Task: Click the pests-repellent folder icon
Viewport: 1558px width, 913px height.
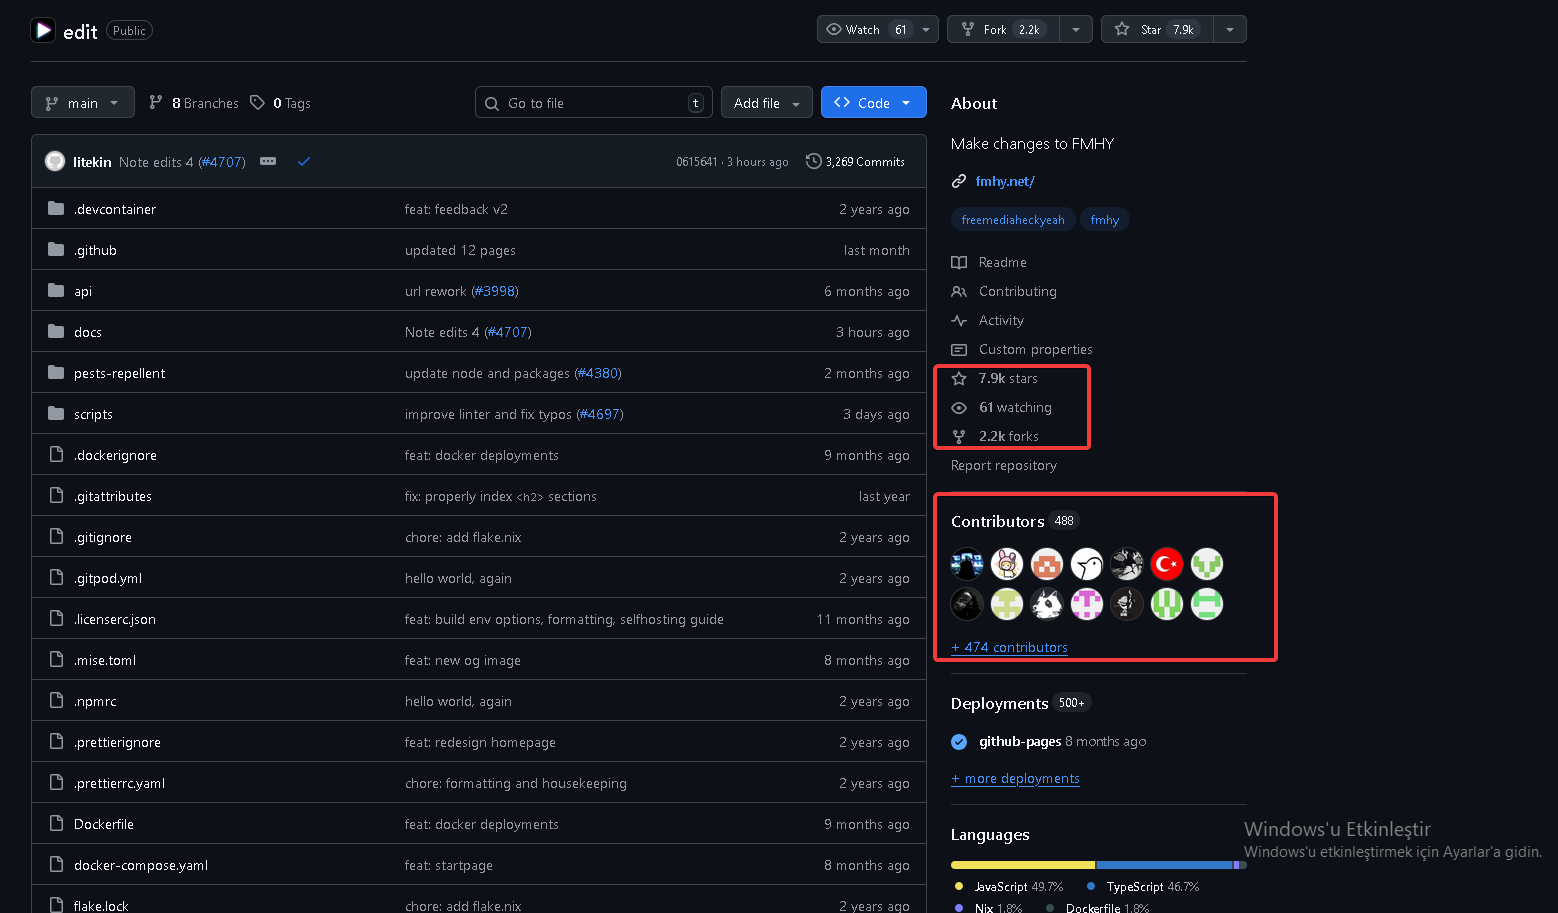Action: pos(56,373)
